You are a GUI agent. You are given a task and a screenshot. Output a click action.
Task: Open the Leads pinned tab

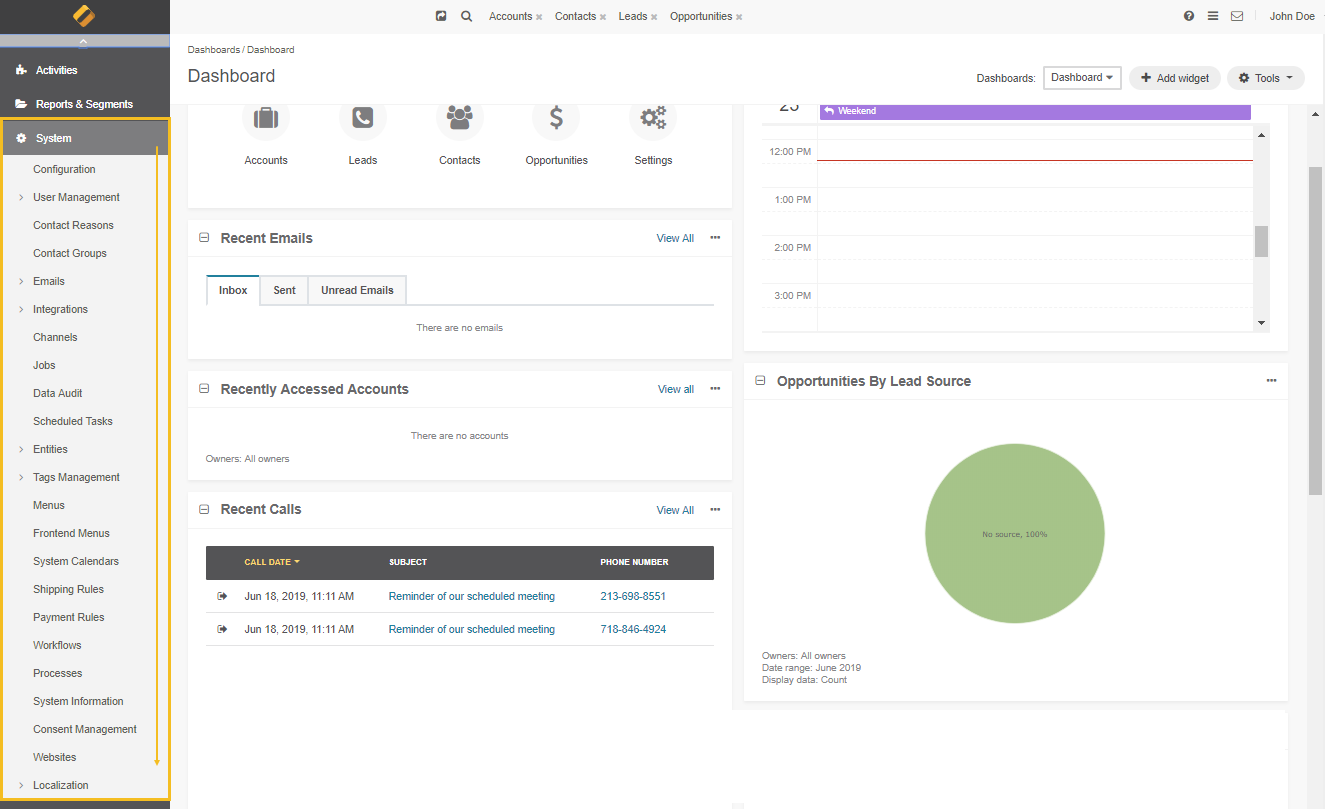tap(633, 16)
